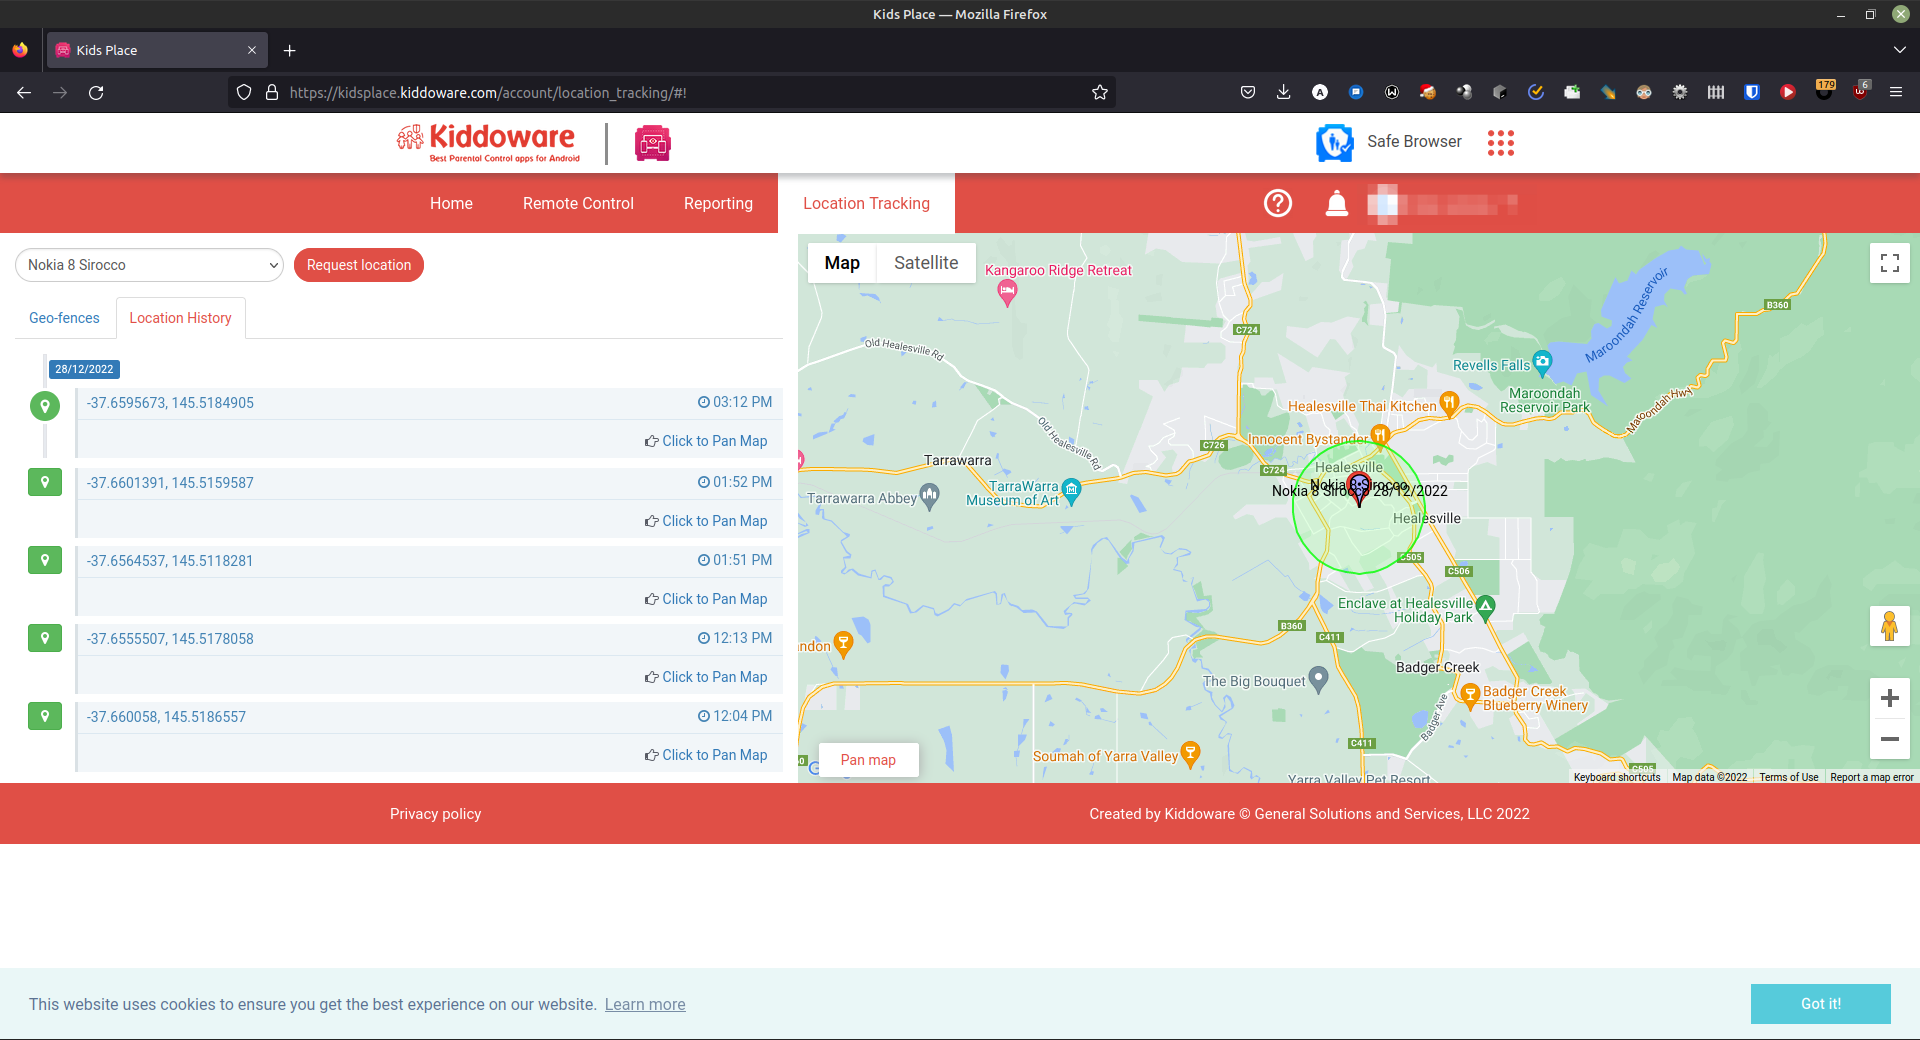Select the Location Tracking tab

[866, 203]
